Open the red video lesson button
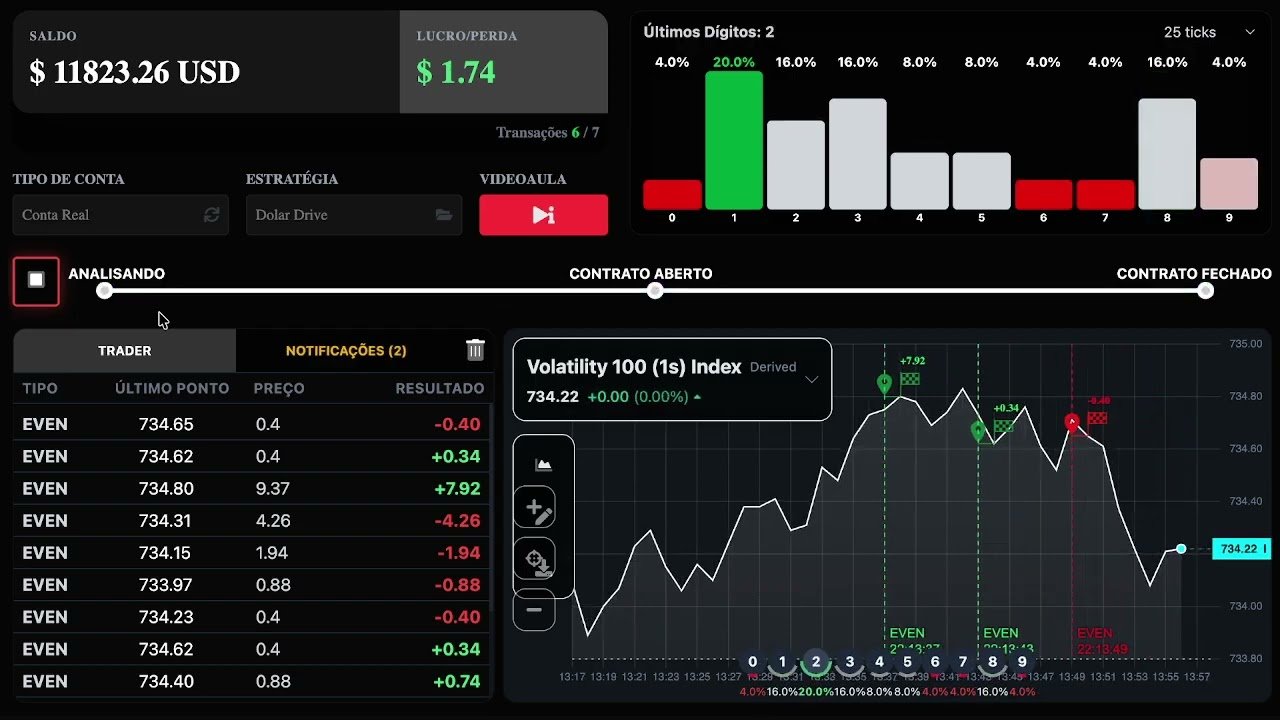 click(543, 215)
